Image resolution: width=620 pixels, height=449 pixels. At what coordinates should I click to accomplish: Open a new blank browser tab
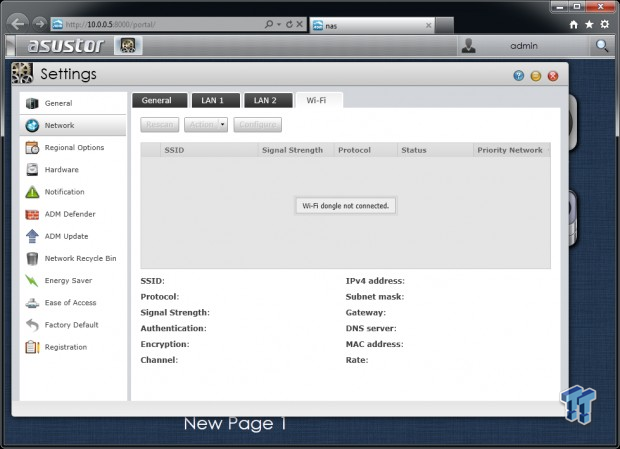[444, 25]
